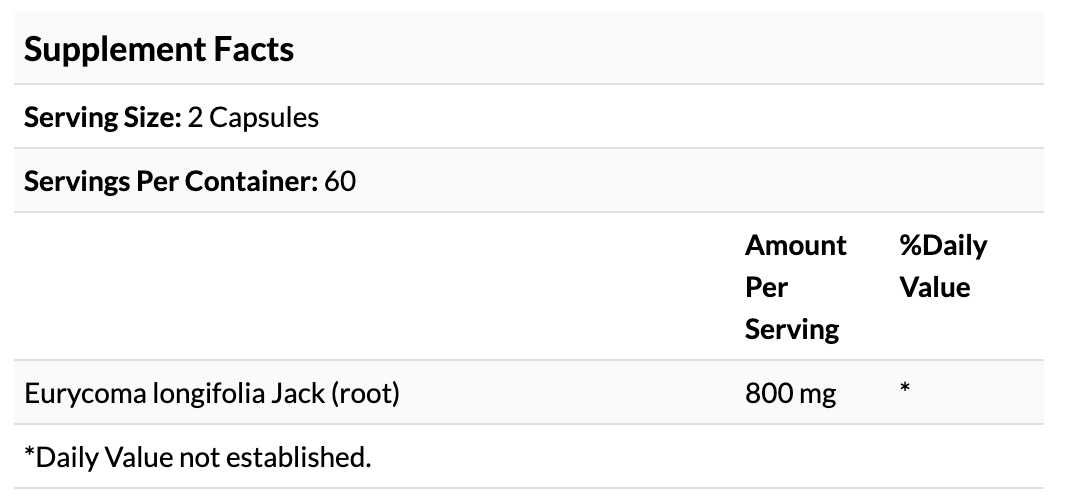Screen dimensions: 1068x504
Task: Click the (root) text in the ingredient row
Action: point(365,393)
